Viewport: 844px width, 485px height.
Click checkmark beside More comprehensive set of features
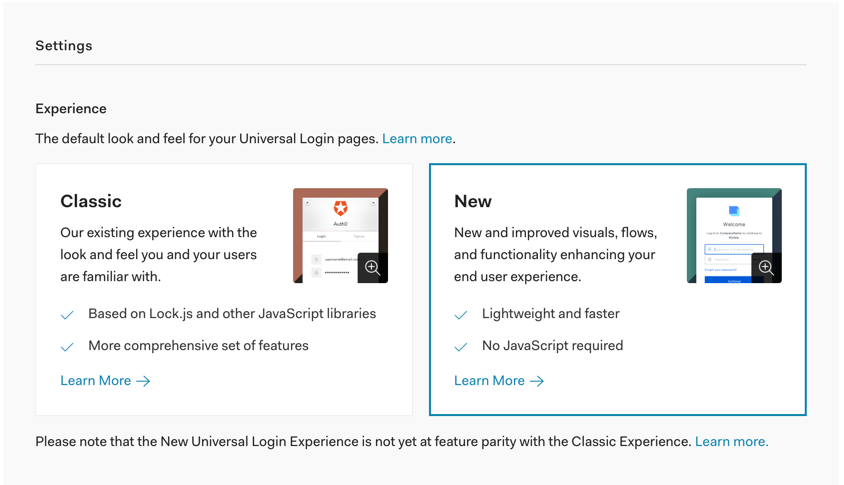click(67, 347)
